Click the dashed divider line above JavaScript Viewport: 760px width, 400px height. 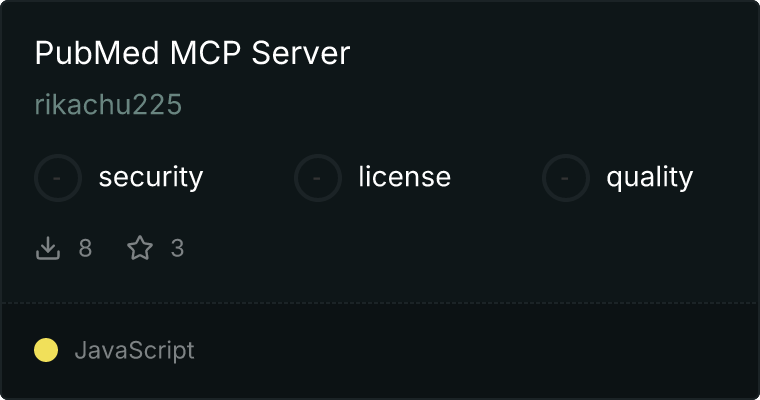point(380,303)
